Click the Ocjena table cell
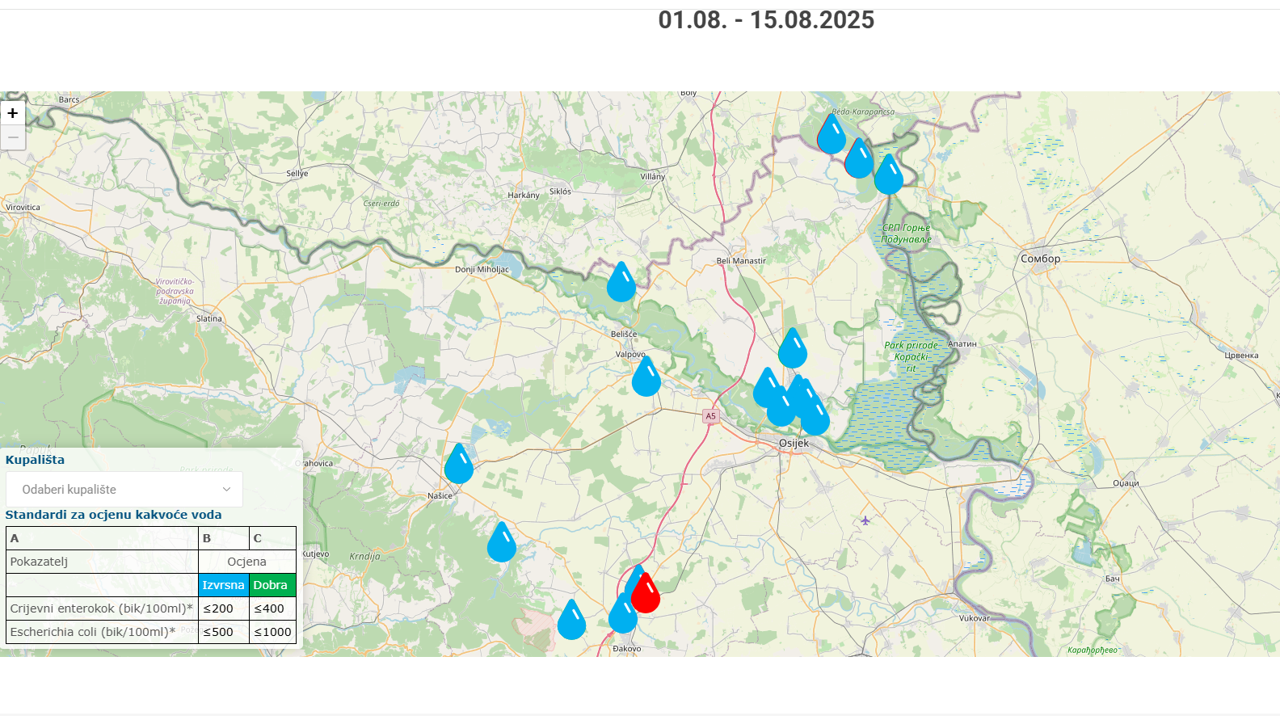This screenshot has height=720, width=1280. [x=247, y=562]
